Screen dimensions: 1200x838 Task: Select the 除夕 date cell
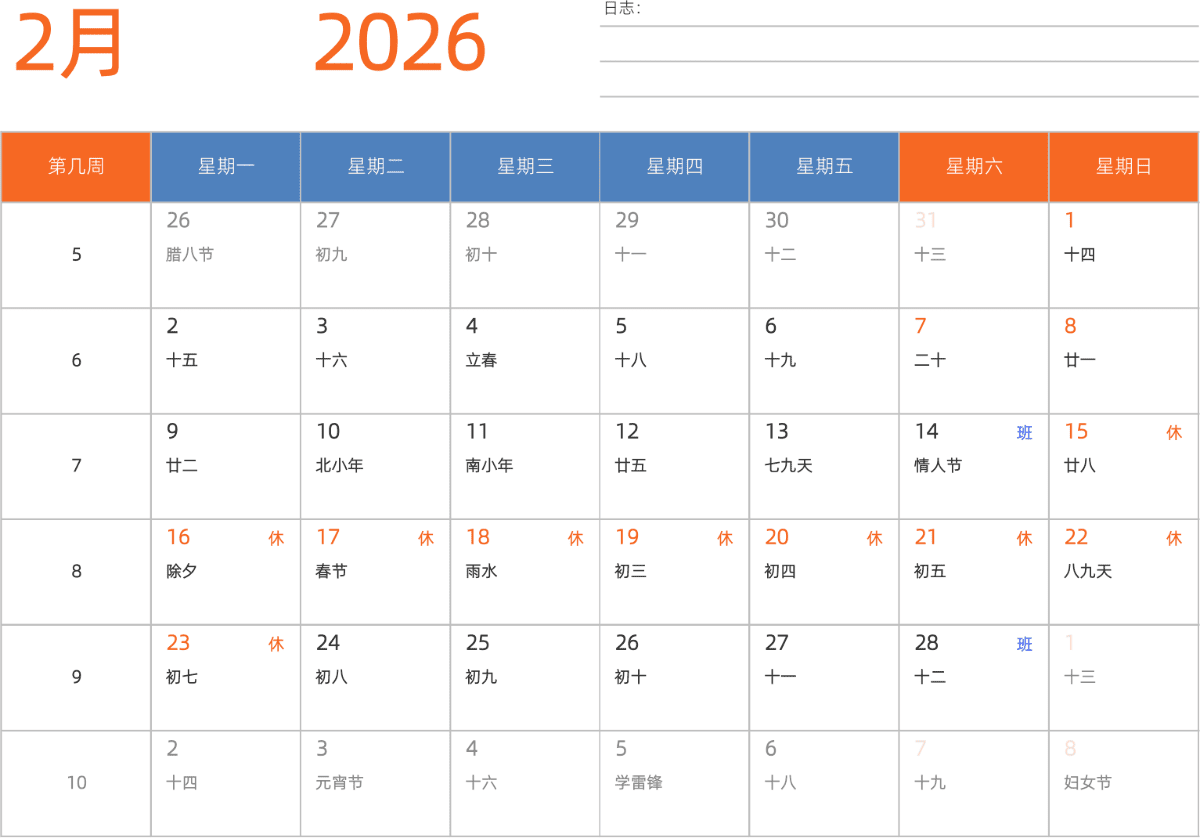point(226,572)
